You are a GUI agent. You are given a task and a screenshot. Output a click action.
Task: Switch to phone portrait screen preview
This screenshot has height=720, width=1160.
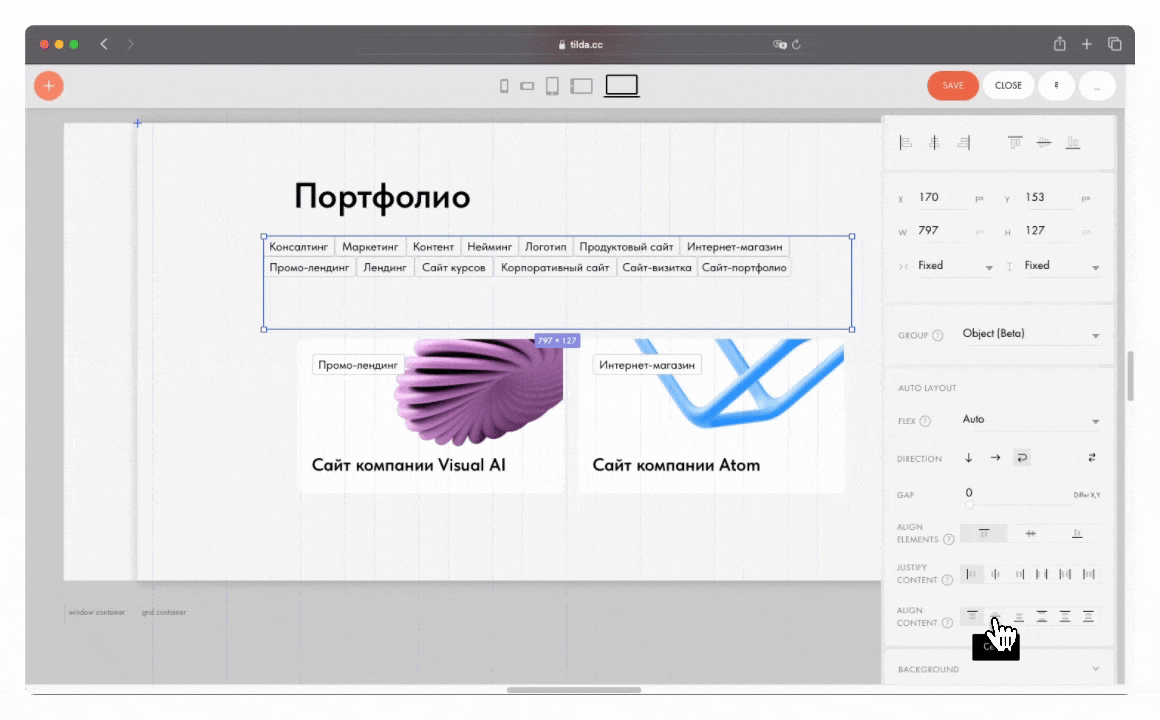tap(504, 87)
